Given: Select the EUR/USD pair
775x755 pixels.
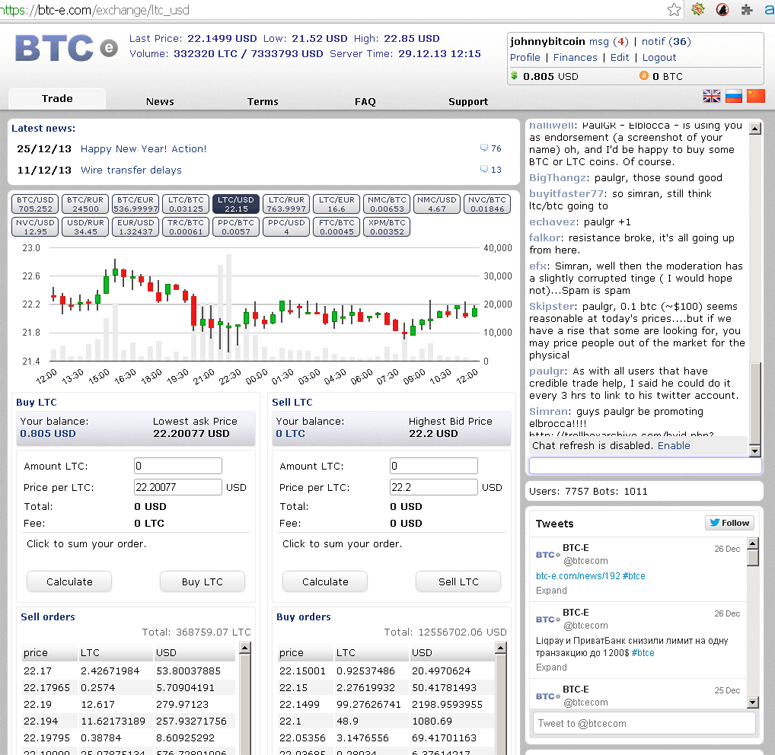Looking at the screenshot, I should (135, 227).
